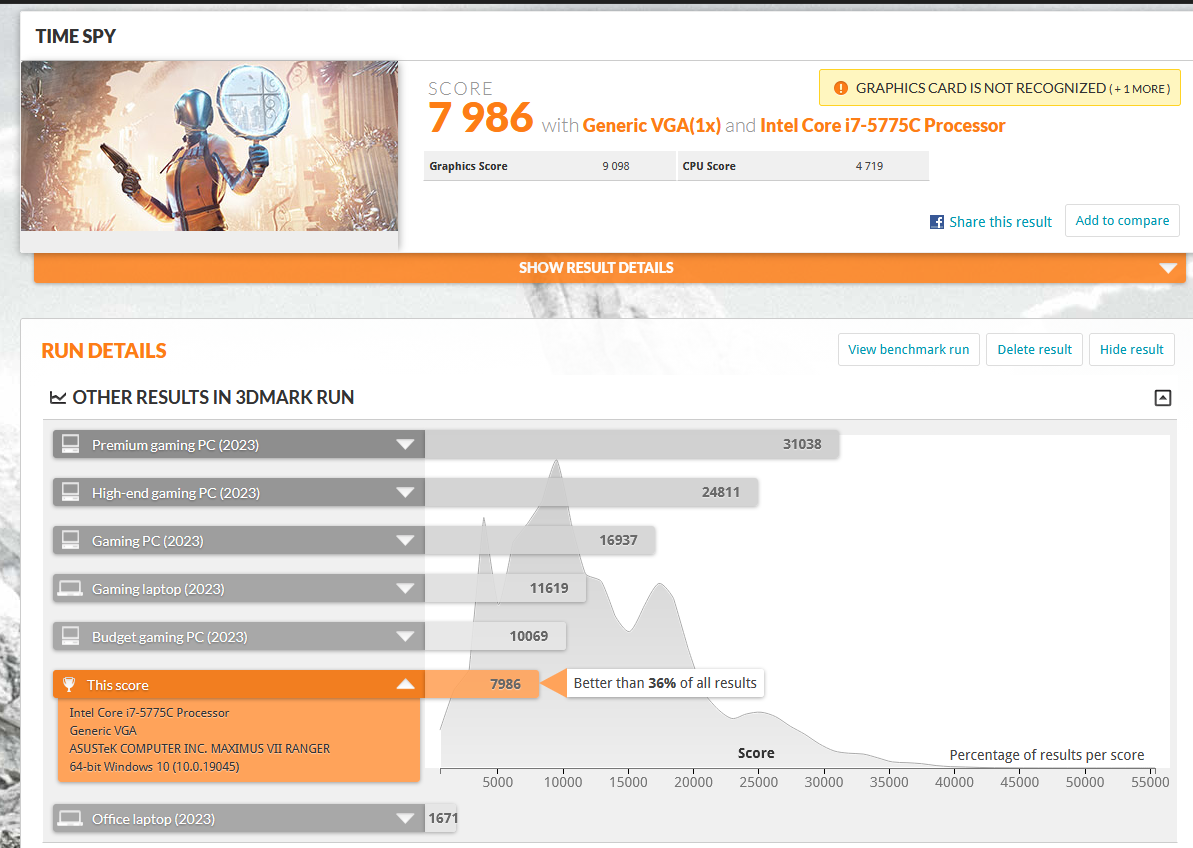
Task: Click the CPU Score 4 719 cell
Action: coord(803,166)
